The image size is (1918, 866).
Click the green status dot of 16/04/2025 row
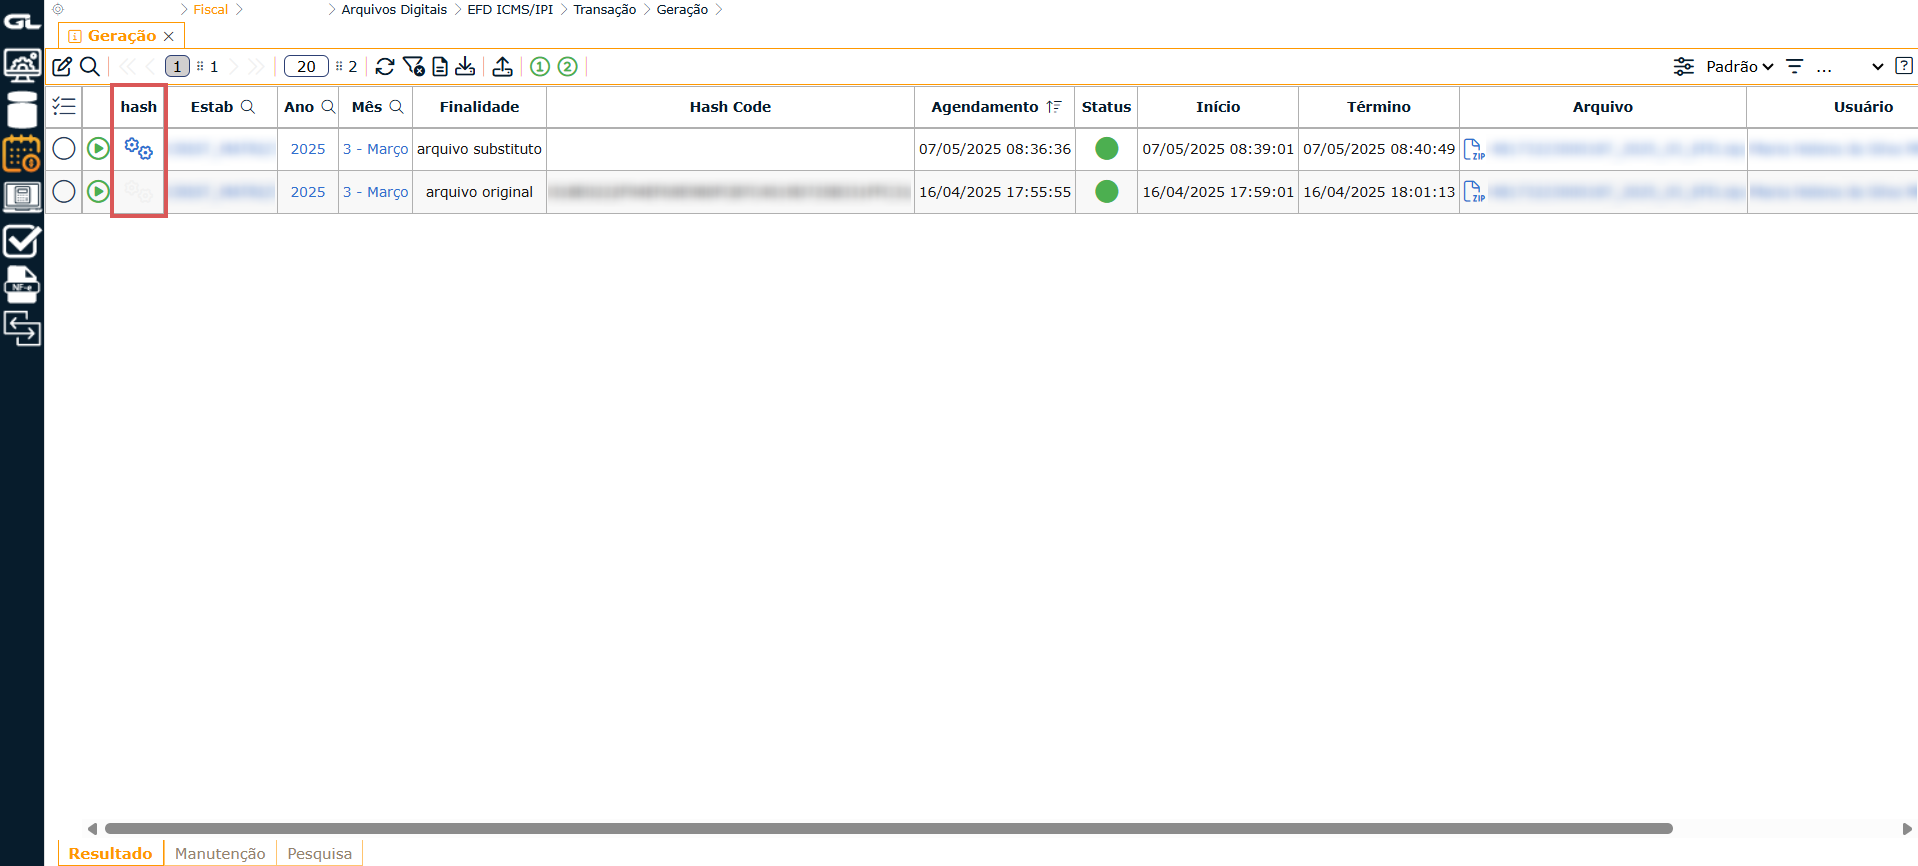pyautogui.click(x=1106, y=191)
